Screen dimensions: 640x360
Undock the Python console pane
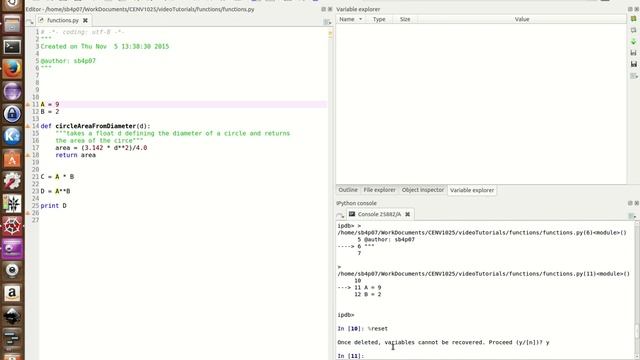point(630,203)
